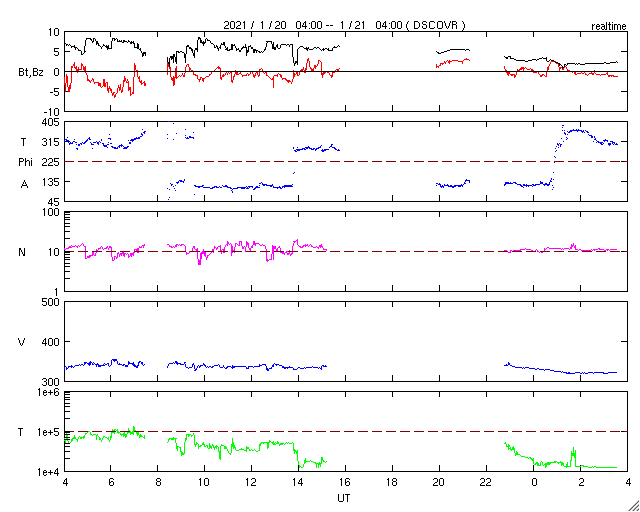Screen dimensions: 640x512
Task: Click the 'Bt,Bz' axis label
Action: click(29, 74)
